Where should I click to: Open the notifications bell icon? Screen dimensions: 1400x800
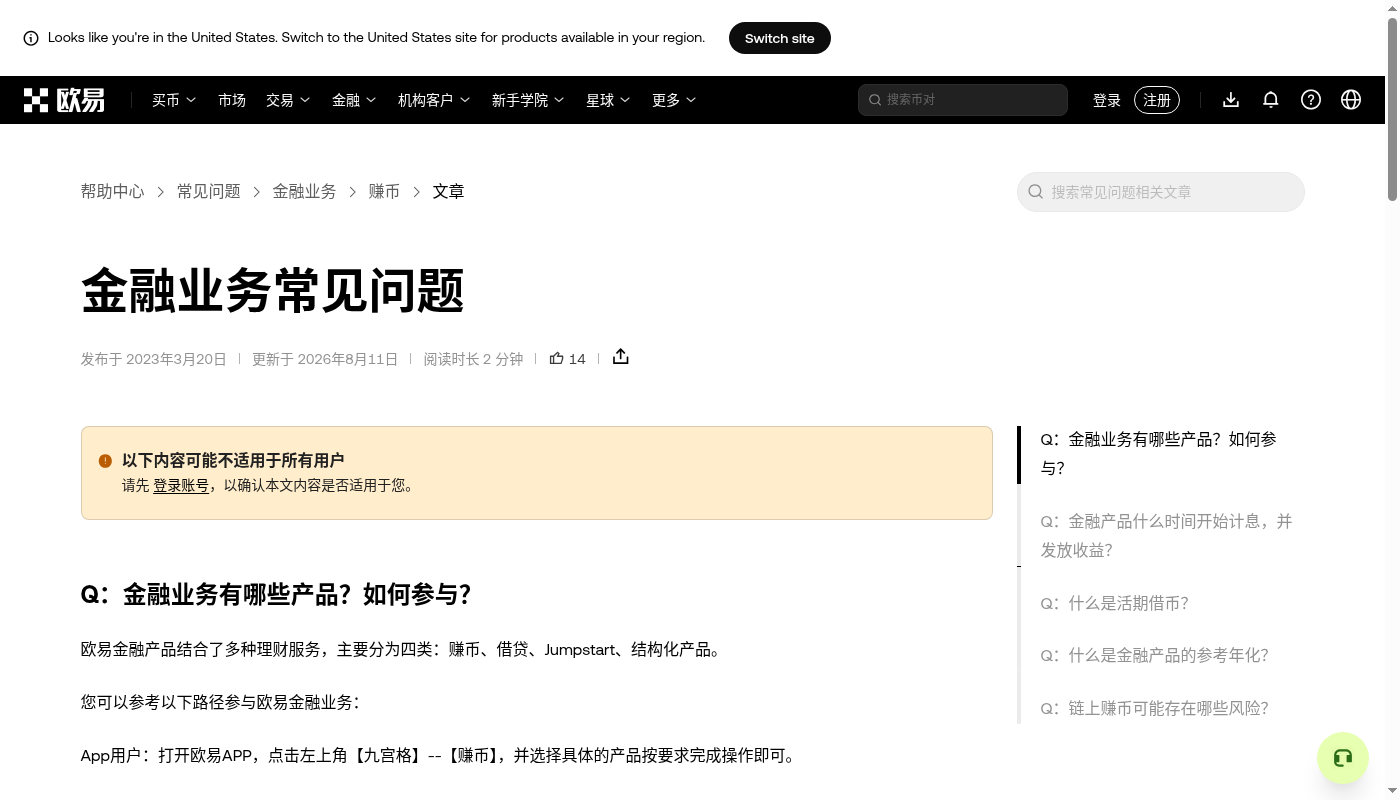(1271, 100)
